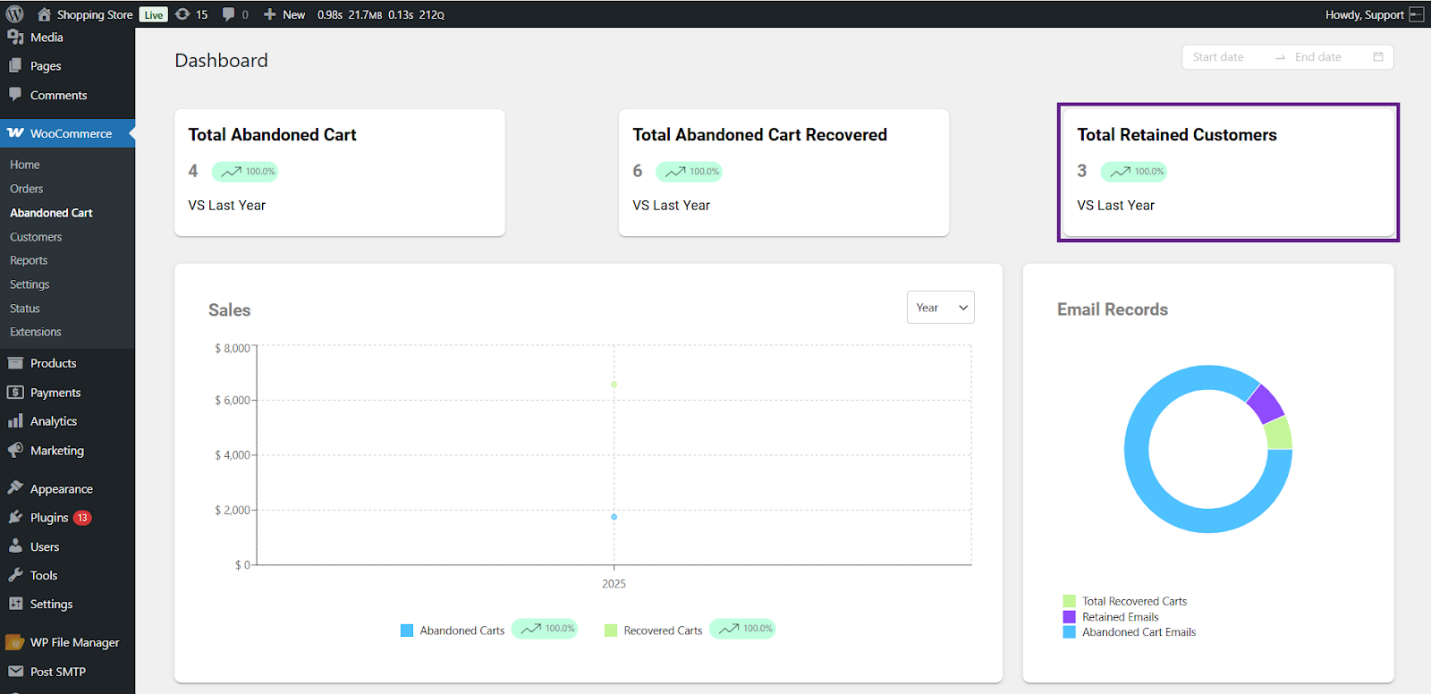Click the Customers link in WooCommerce submenu

point(36,237)
